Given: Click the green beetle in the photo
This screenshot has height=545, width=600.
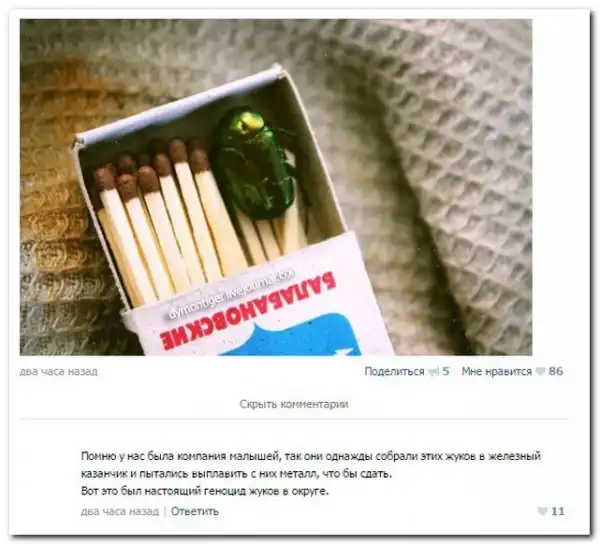Looking at the screenshot, I should coord(256,163).
